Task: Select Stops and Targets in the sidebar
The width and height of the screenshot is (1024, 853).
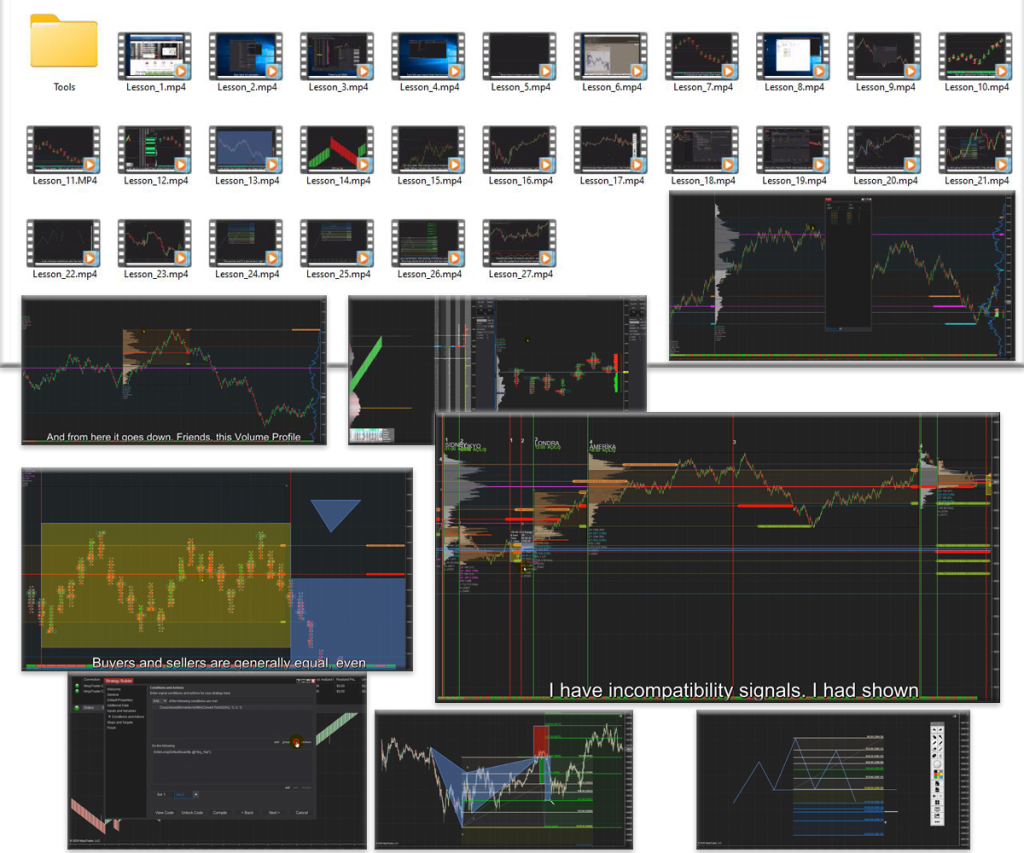Action: coord(122,722)
